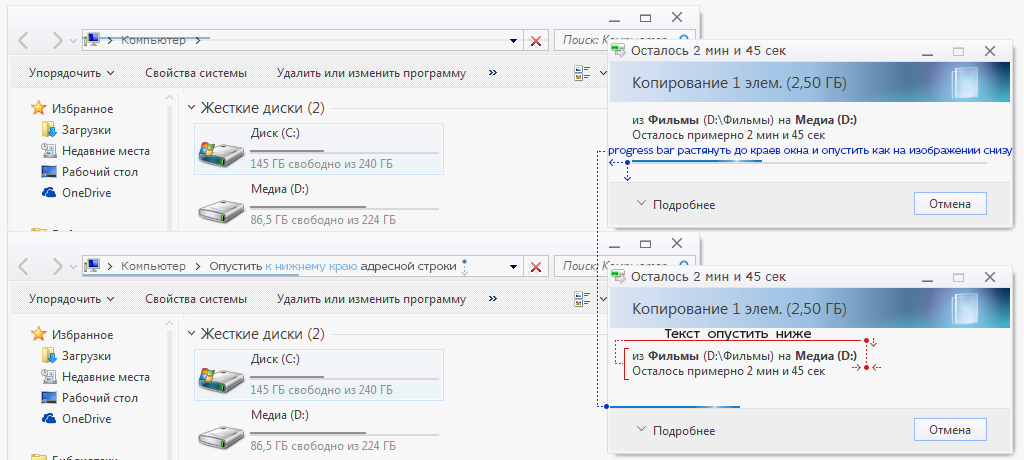This screenshot has width=1024, height=460.
Task: Select Медиа (D:) drive in the bottom Explorer window
Action: (318, 430)
